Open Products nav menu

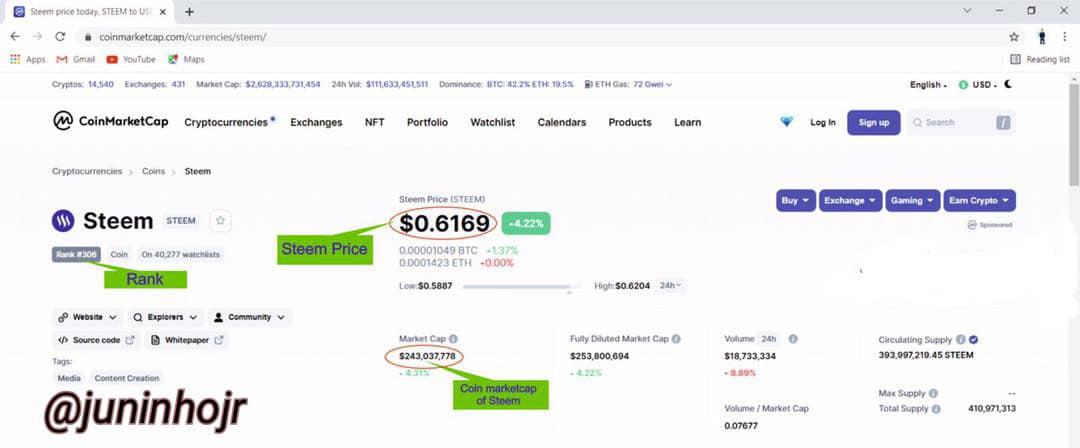630,122
